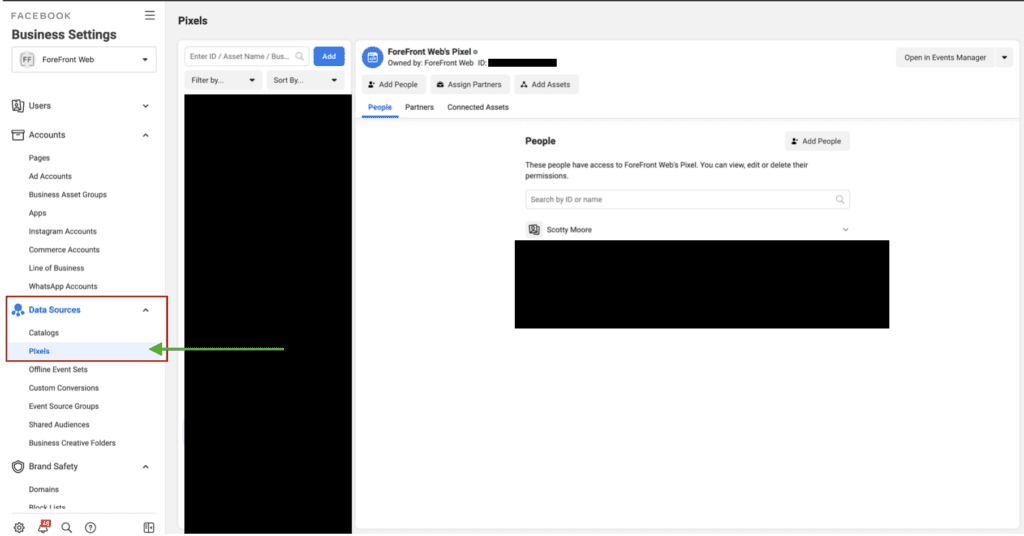The height and width of the screenshot is (536, 1024).
Task: Open Pages under Accounts
Action: pyautogui.click(x=39, y=158)
